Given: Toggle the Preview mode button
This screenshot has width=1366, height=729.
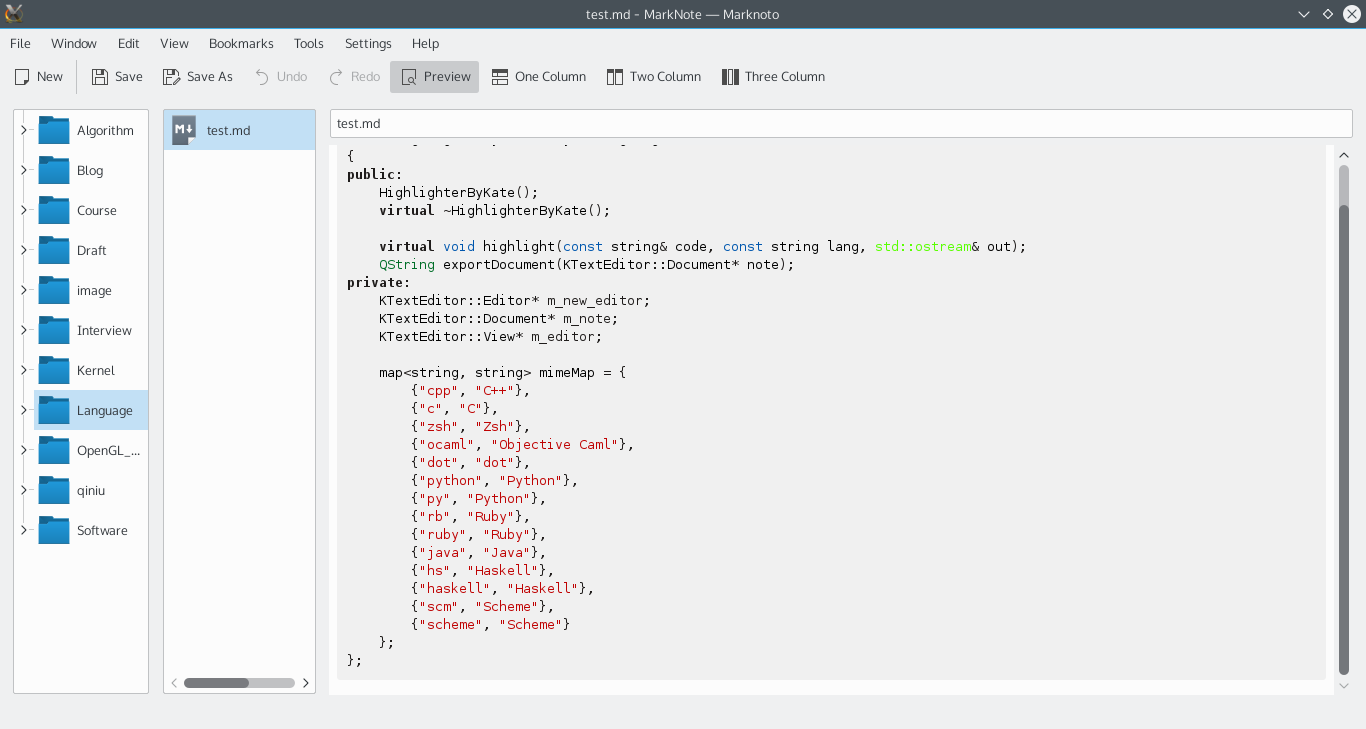Looking at the screenshot, I should (x=435, y=77).
